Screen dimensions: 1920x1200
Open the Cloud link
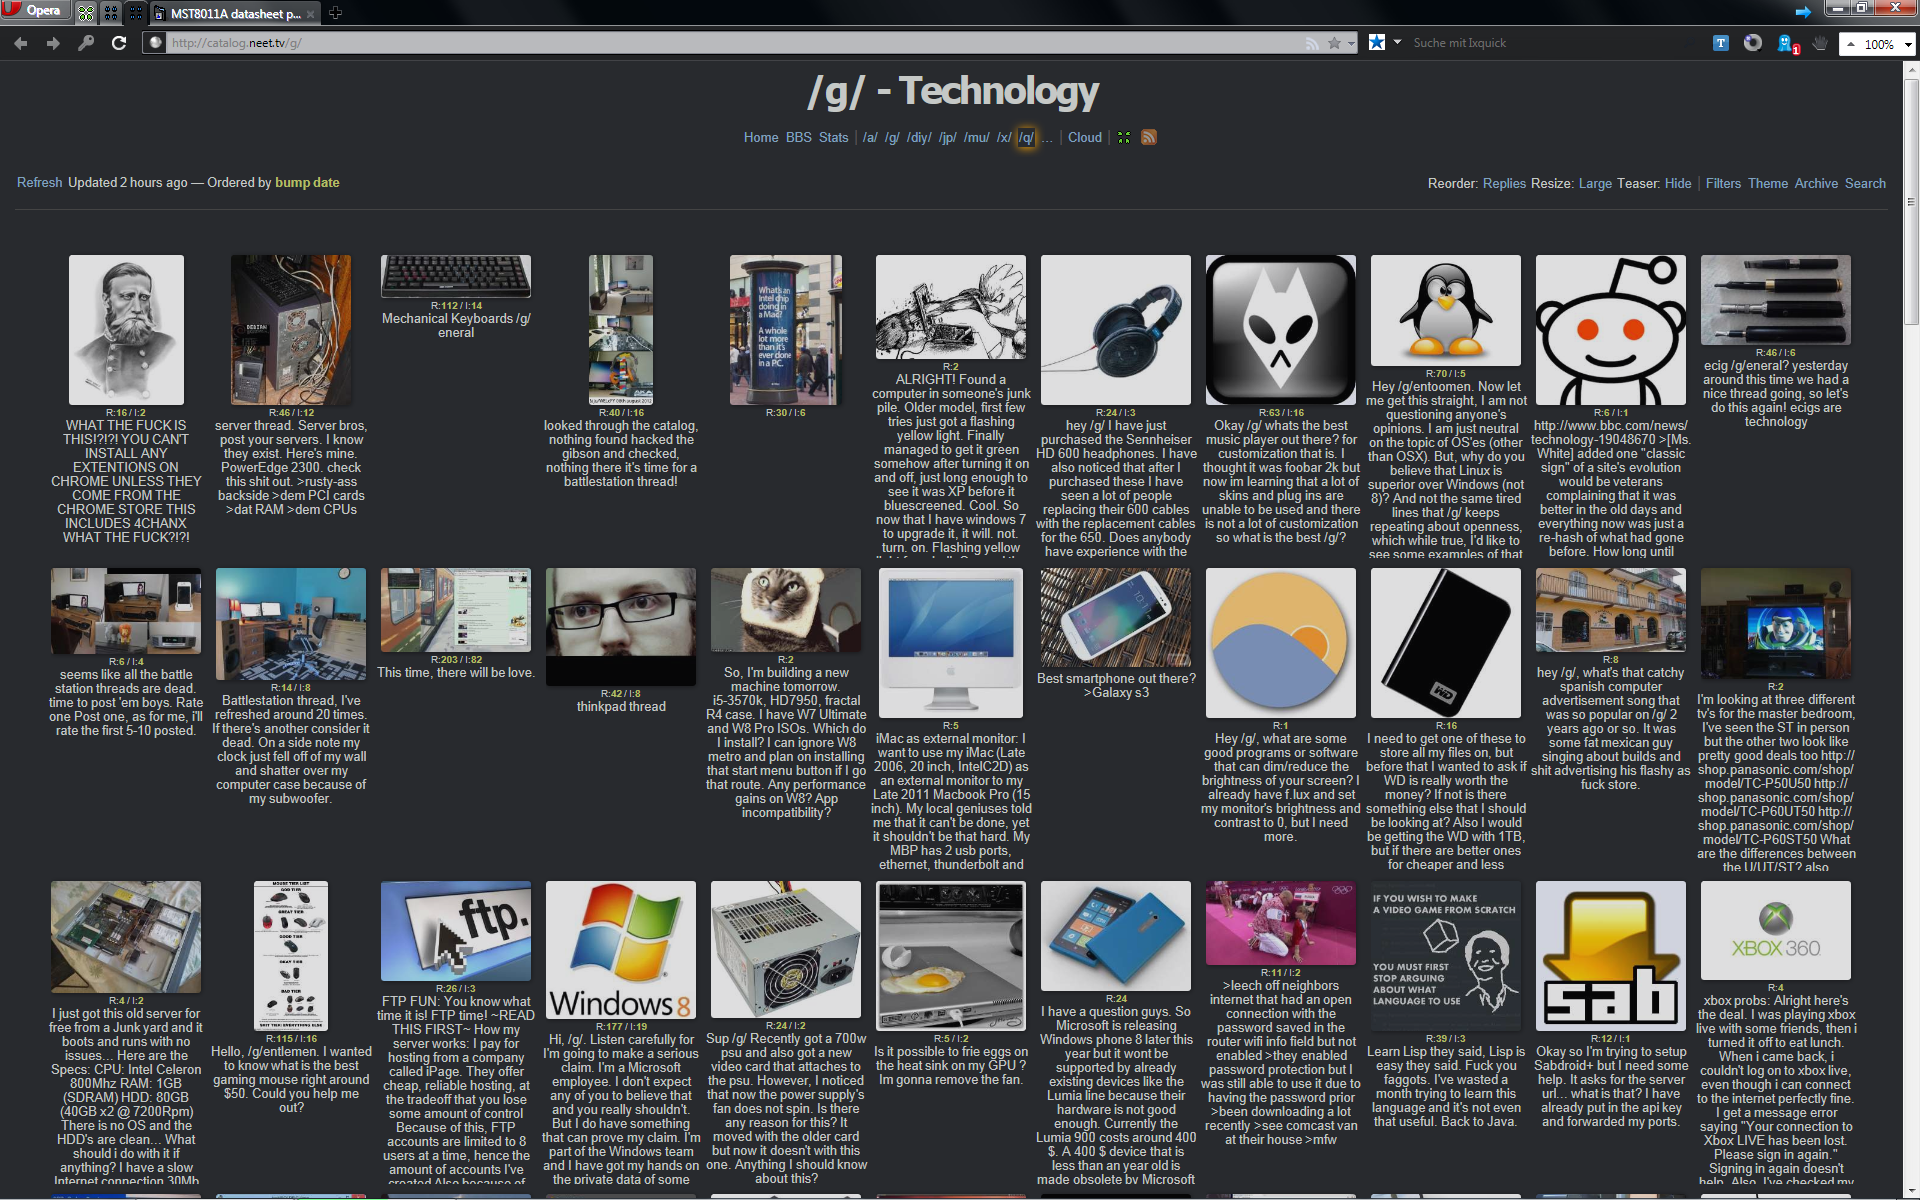[1085, 138]
